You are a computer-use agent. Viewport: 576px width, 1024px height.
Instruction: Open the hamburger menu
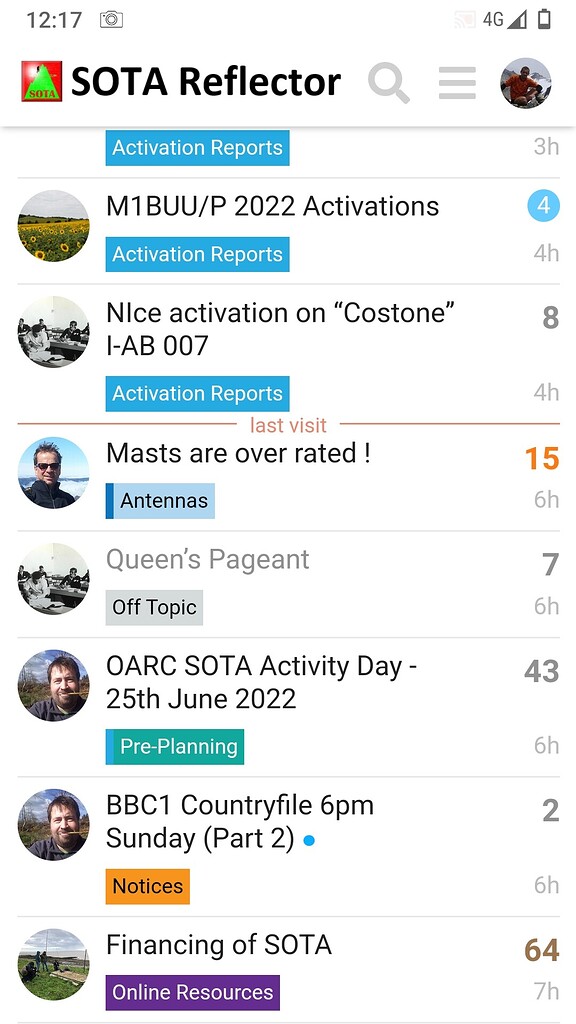[457, 84]
